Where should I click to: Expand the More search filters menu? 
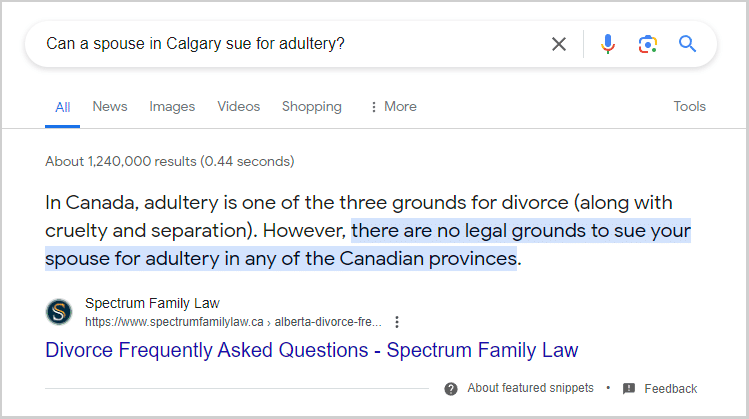[x=392, y=106]
